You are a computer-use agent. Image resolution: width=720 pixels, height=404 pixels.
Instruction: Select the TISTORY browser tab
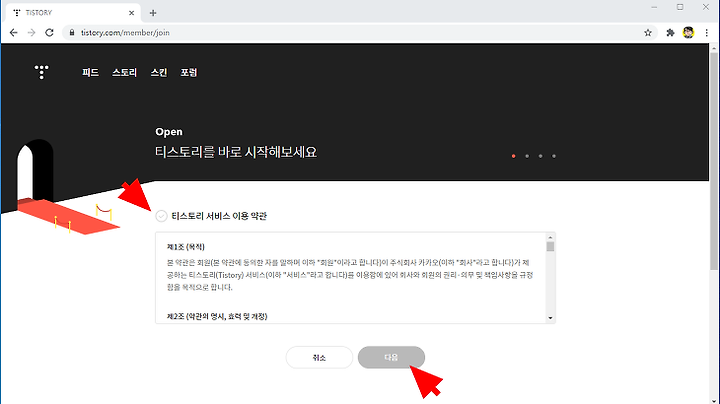point(71,13)
